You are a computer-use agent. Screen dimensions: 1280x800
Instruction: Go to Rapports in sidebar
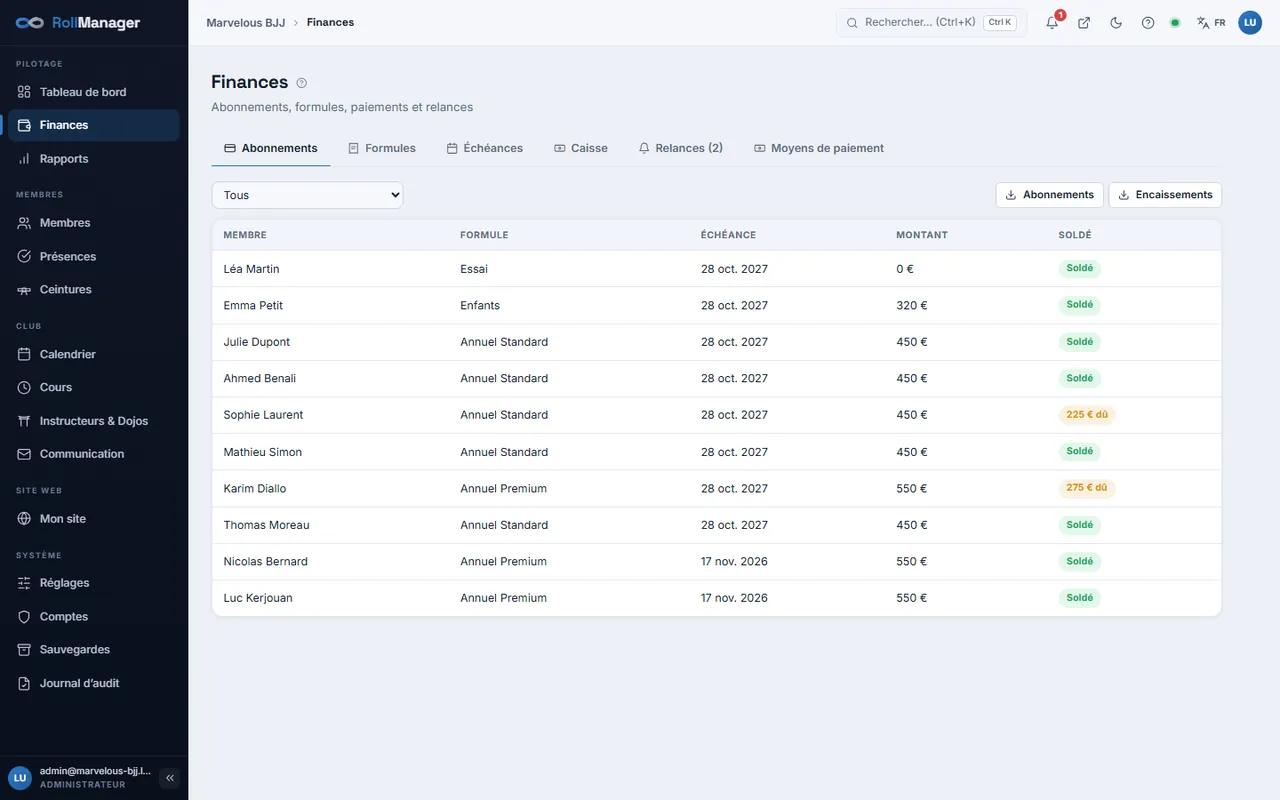[x=94, y=159]
